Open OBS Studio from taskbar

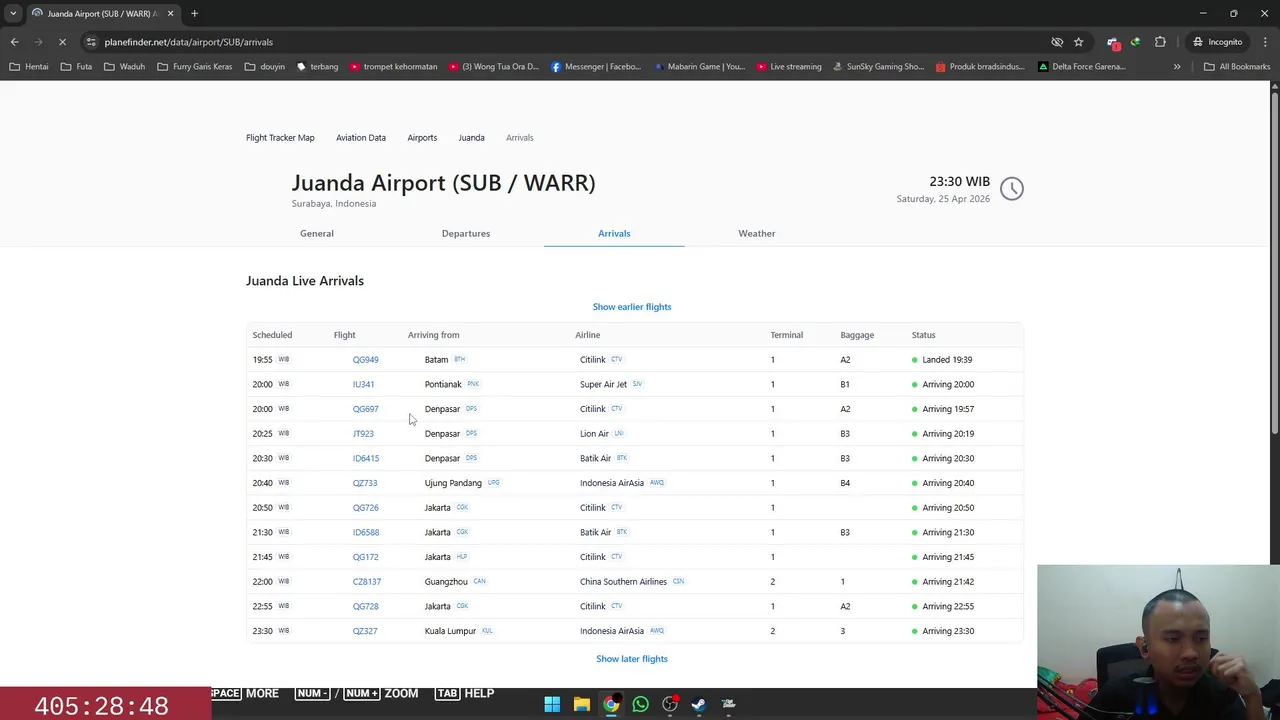670,704
